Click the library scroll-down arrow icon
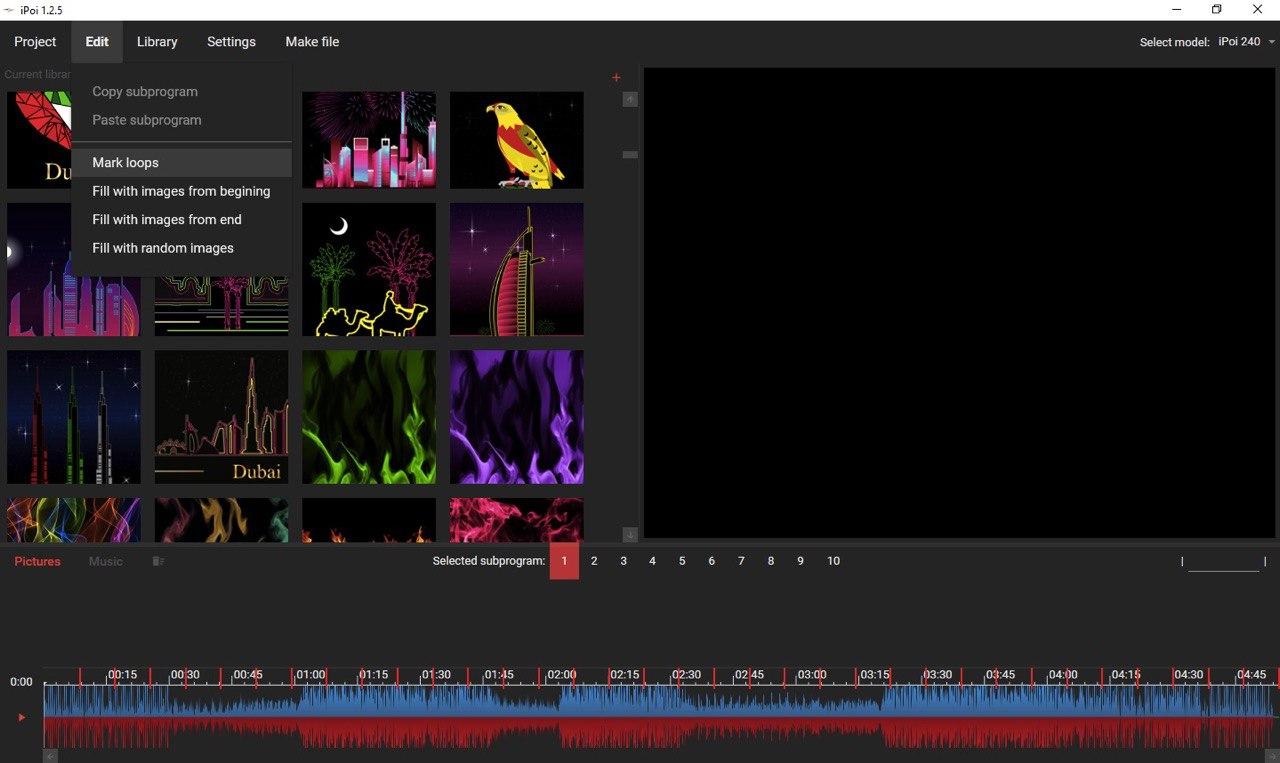 click(x=630, y=535)
